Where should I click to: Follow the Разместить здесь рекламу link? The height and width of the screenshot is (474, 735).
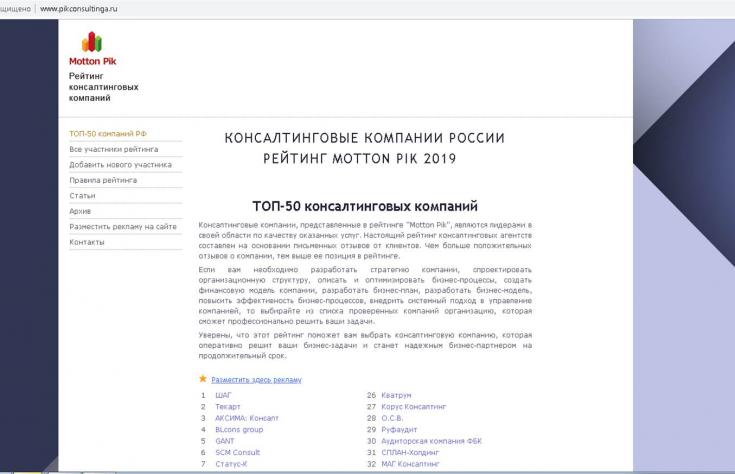[x=256, y=380]
